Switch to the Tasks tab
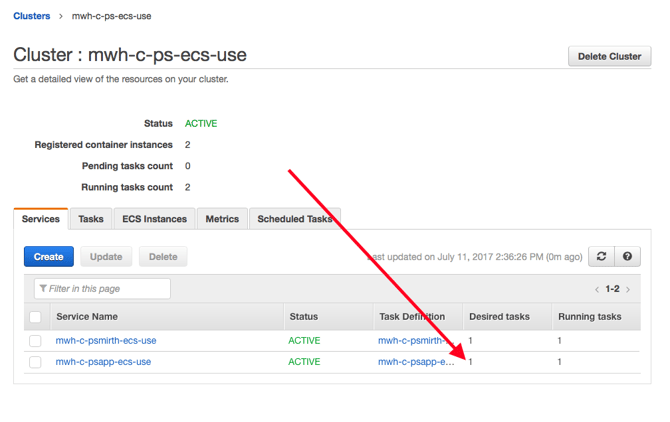670x422 pixels. [x=91, y=219]
